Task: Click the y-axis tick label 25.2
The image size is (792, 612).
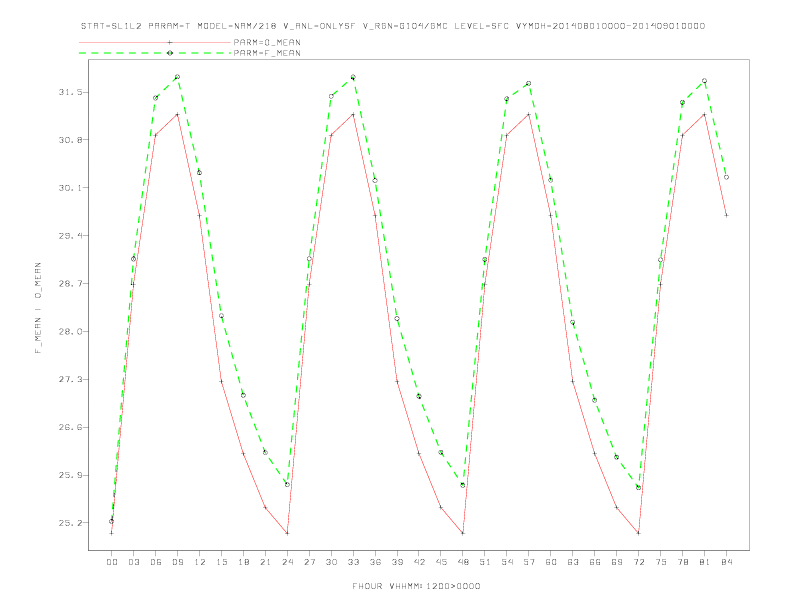Action: tap(71, 523)
